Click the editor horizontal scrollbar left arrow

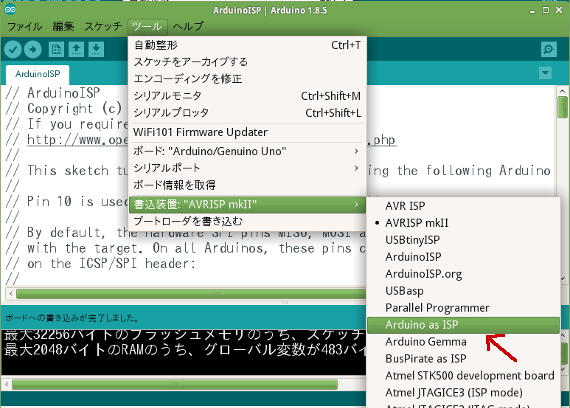pyautogui.click(x=11, y=293)
